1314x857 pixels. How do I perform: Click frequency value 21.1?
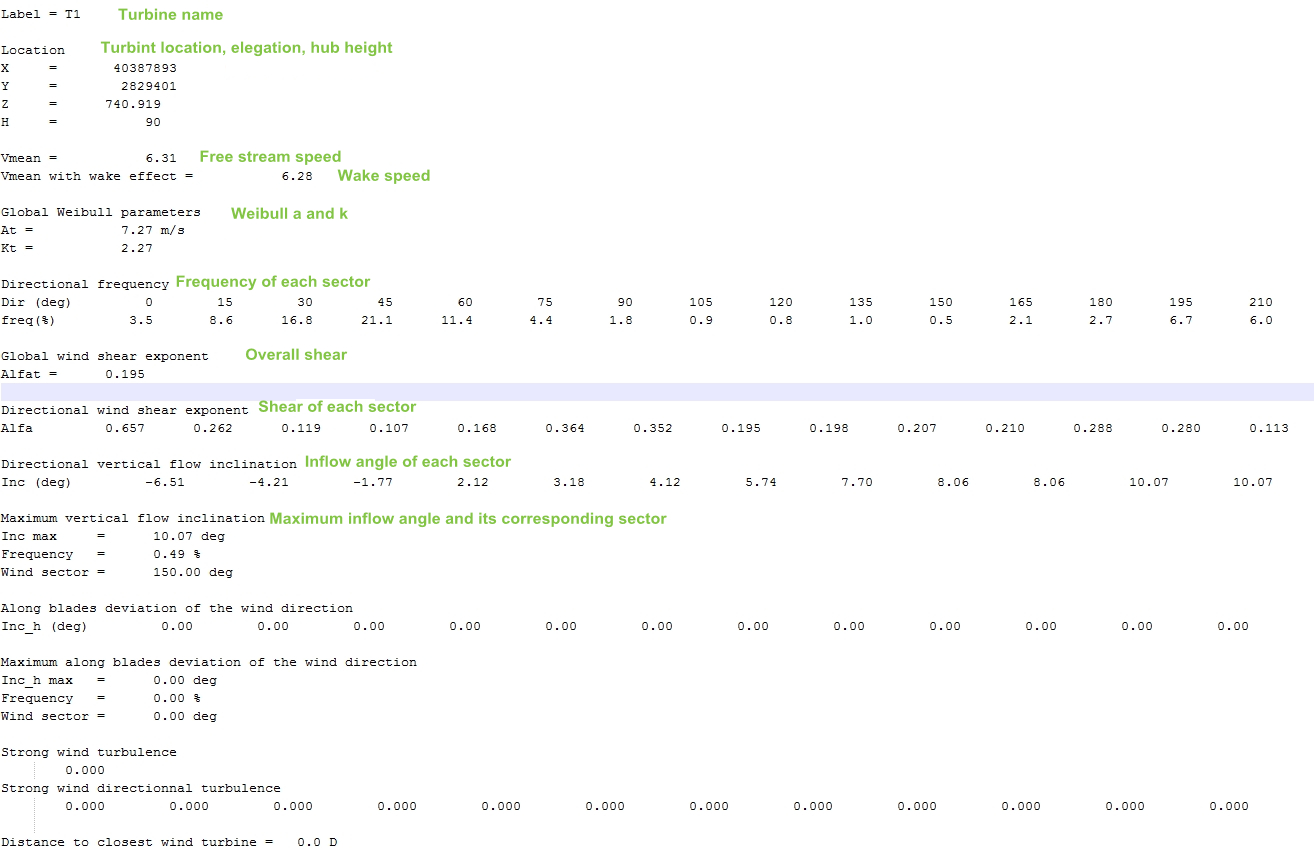pyautogui.click(x=377, y=320)
